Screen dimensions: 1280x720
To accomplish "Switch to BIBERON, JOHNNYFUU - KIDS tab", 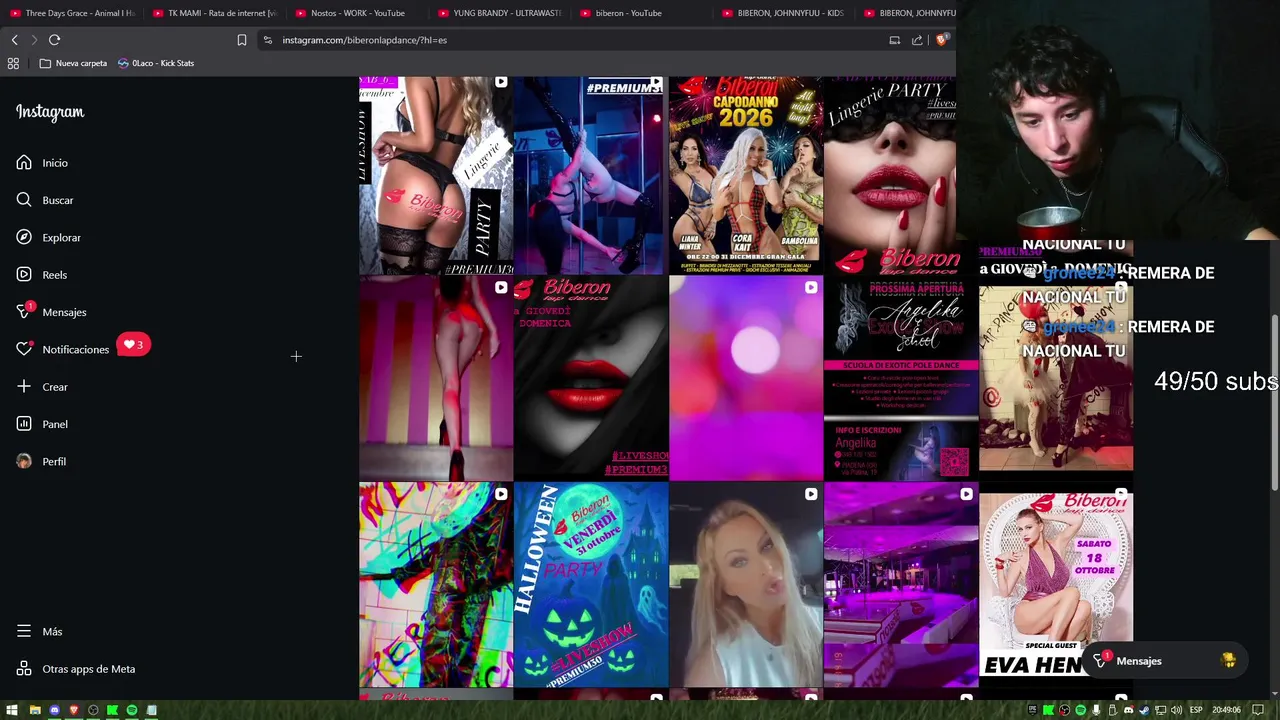I will (785, 13).
